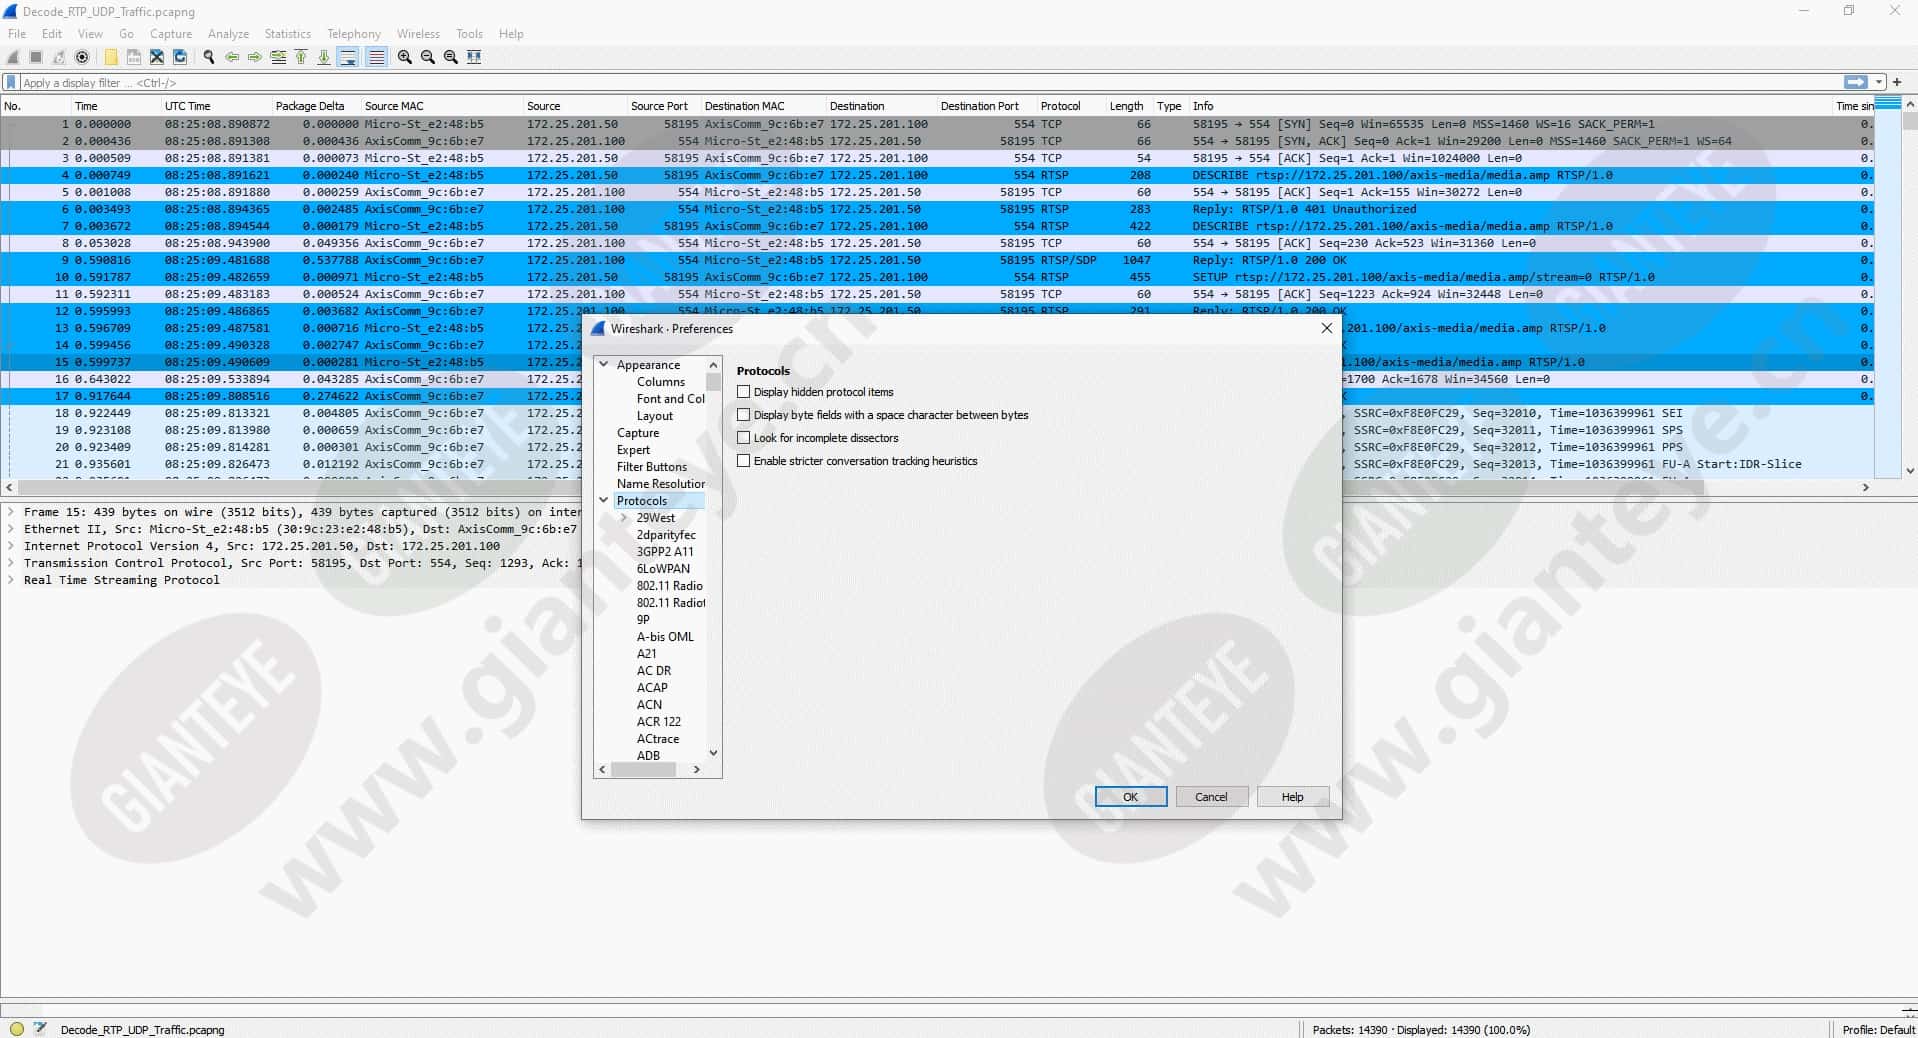Click the resize columns to content icon

click(x=474, y=57)
